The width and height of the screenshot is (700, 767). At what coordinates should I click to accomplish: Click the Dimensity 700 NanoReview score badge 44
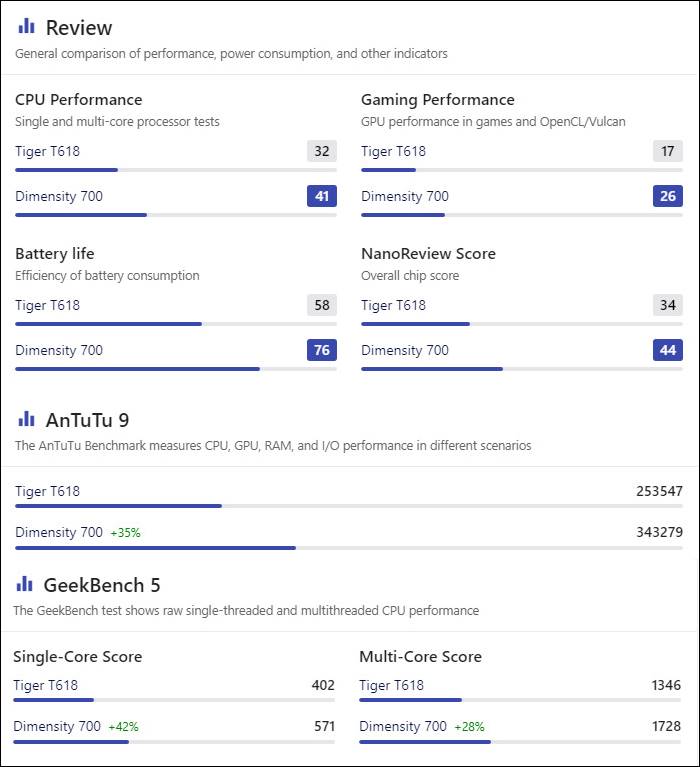pyautogui.click(x=667, y=350)
